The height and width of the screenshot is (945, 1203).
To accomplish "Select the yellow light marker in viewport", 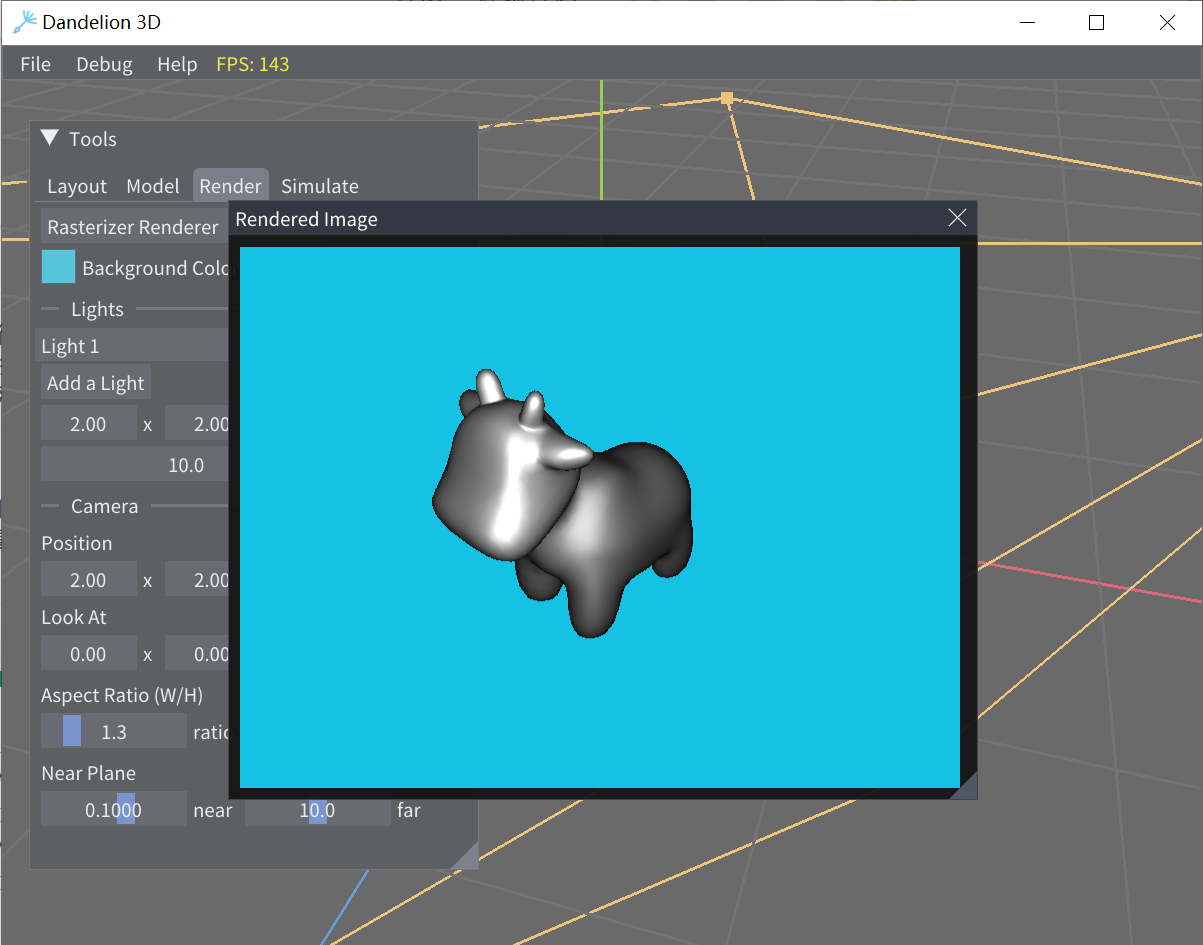I will [727, 98].
